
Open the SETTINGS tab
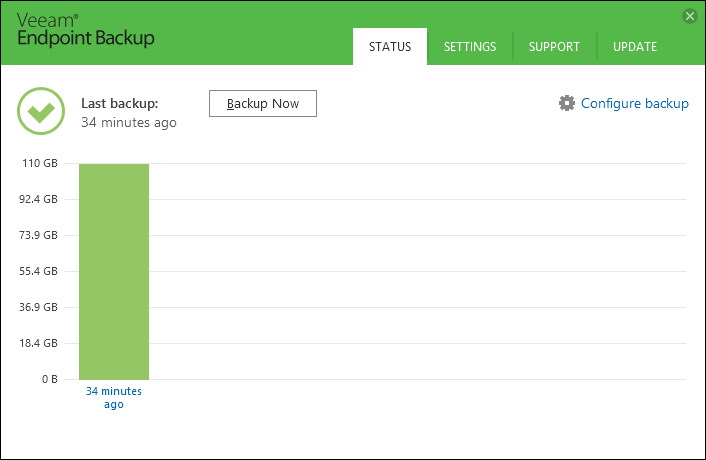(x=470, y=47)
